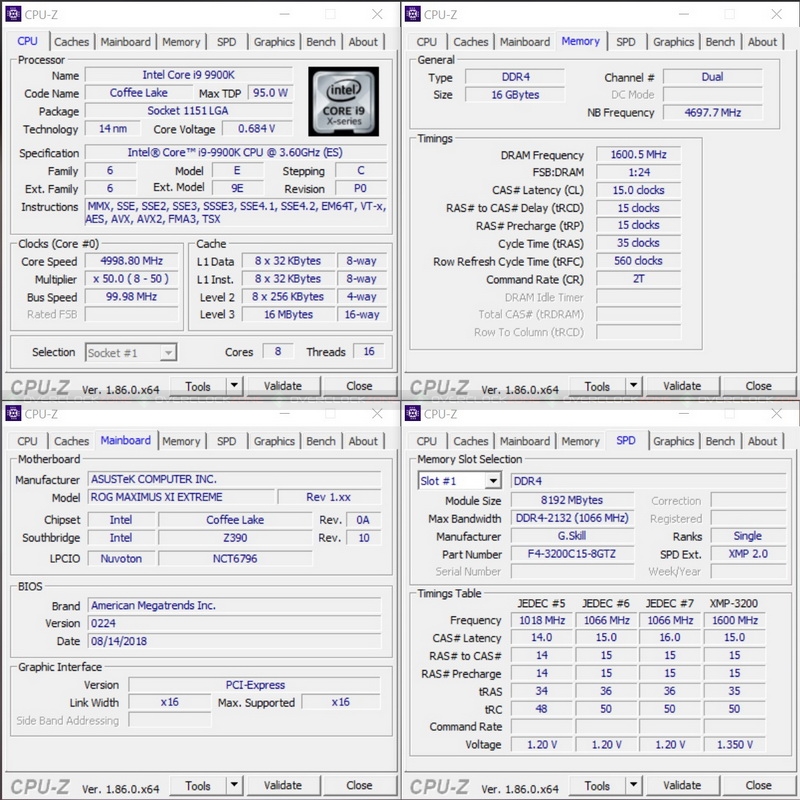This screenshot has height=800, width=800.
Task: Click Validate button in CPU window
Action: click(283, 386)
